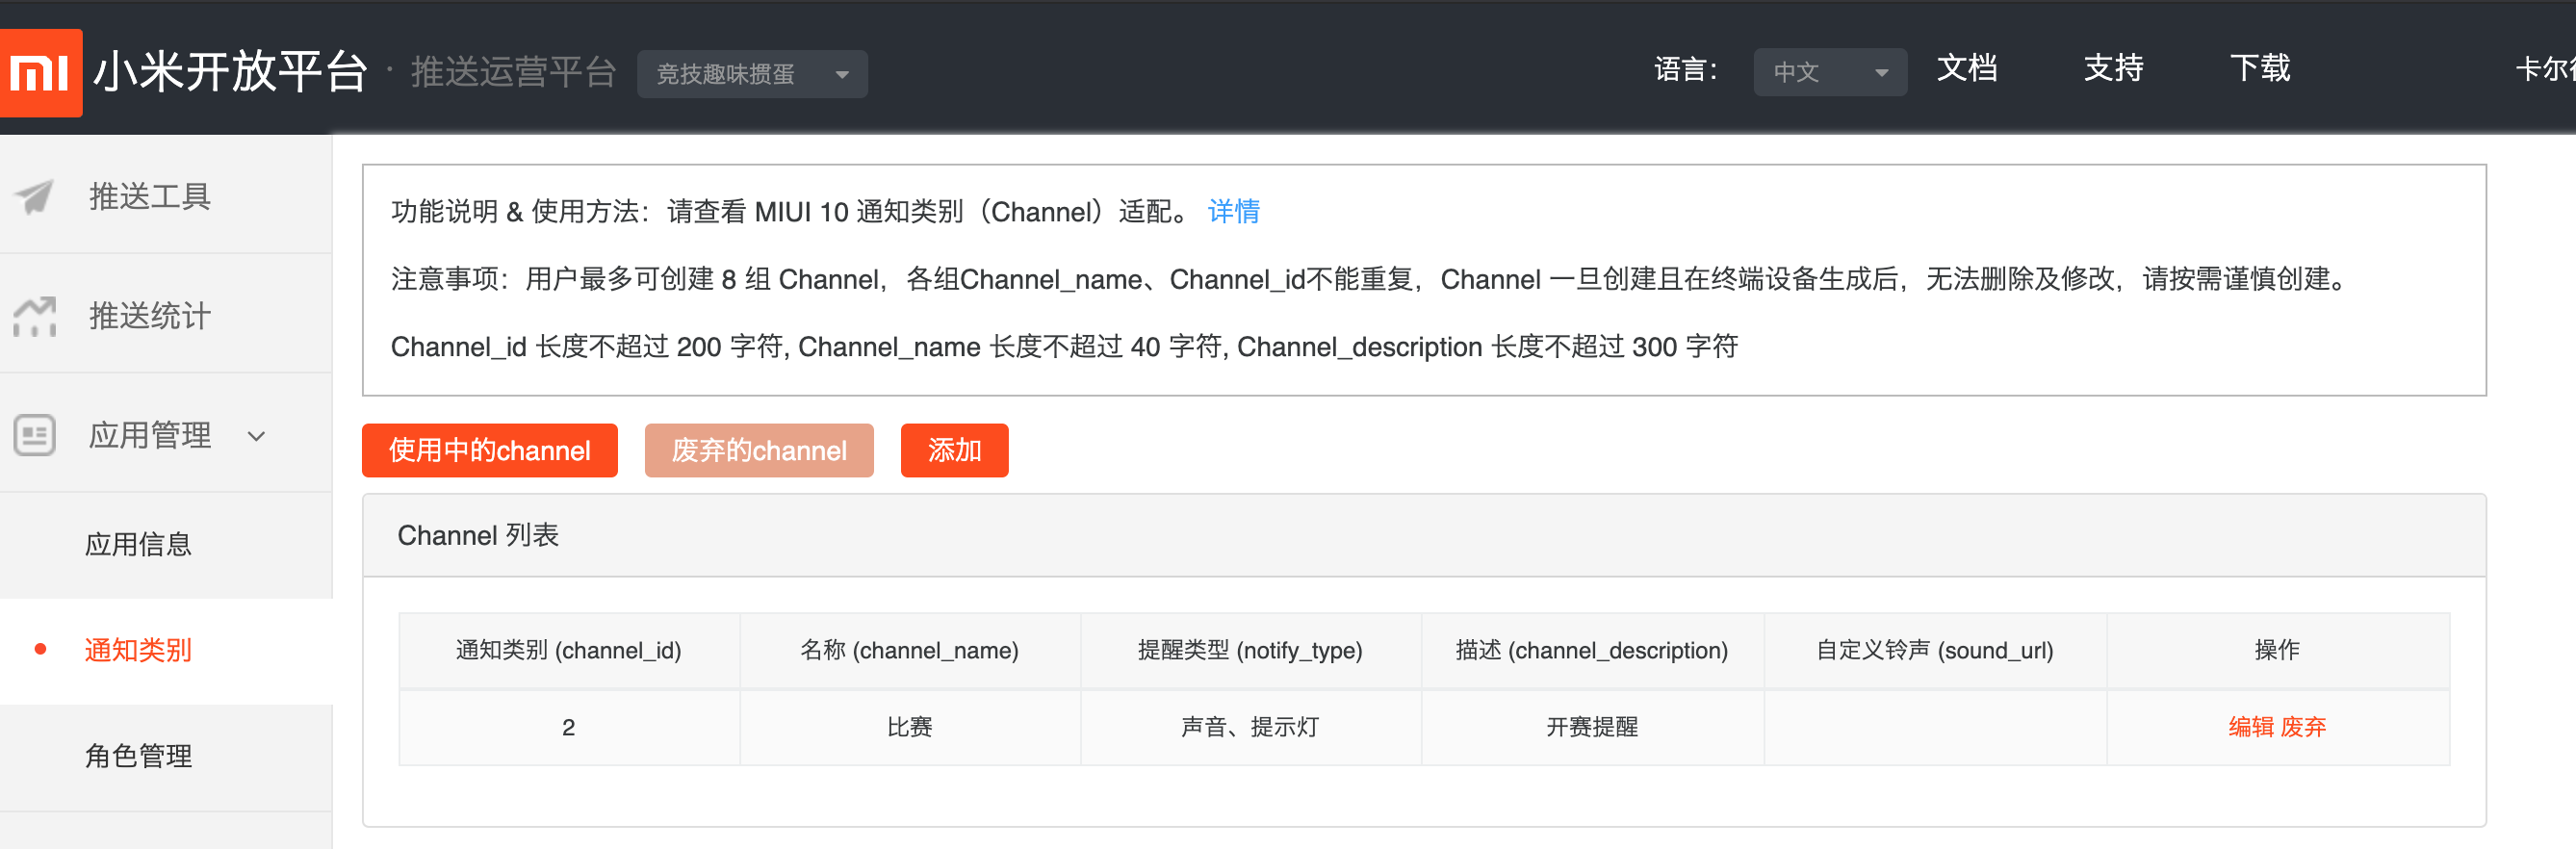
Task: Click the card icon beside 应用管理
Action: [34, 435]
